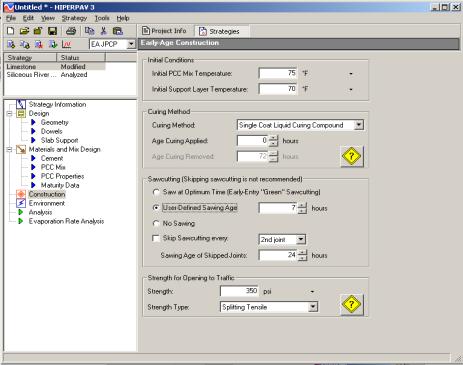Select the No Sawing radio option
The image size is (463, 365).
click(x=156, y=223)
